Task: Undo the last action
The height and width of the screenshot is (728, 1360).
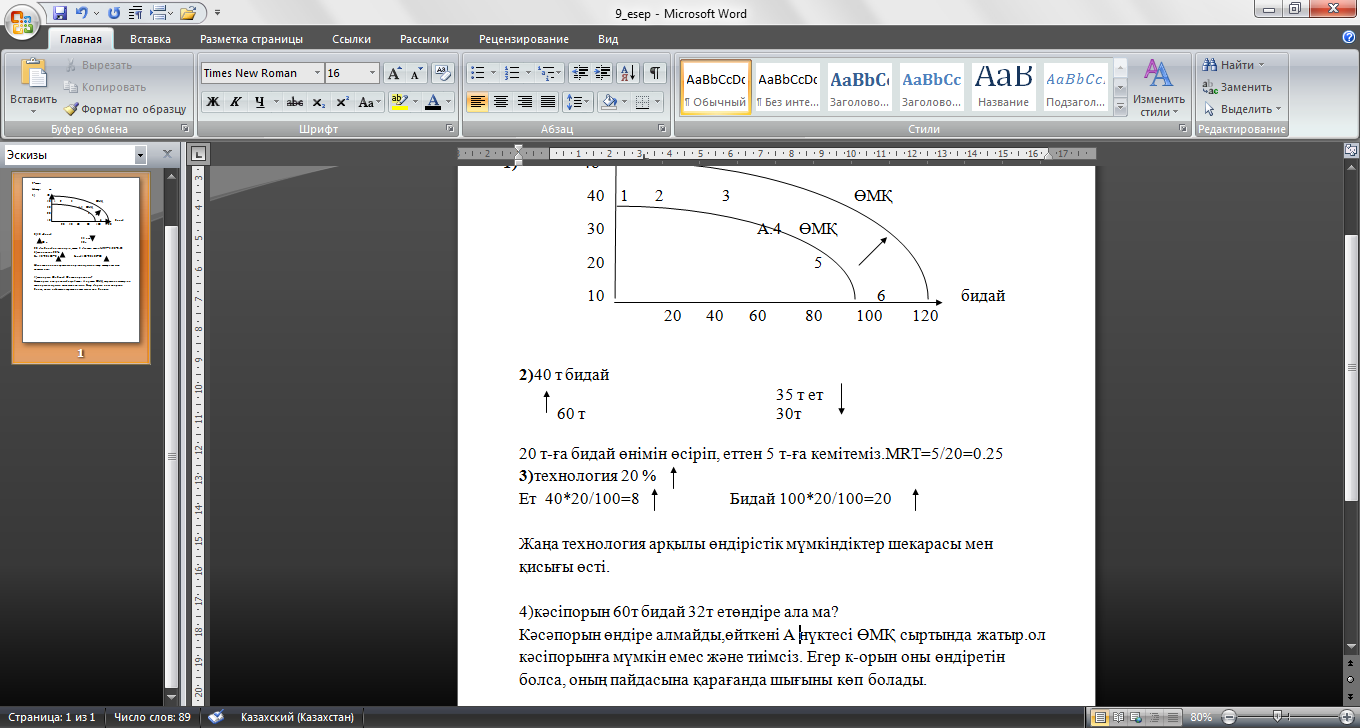Action: [x=80, y=14]
